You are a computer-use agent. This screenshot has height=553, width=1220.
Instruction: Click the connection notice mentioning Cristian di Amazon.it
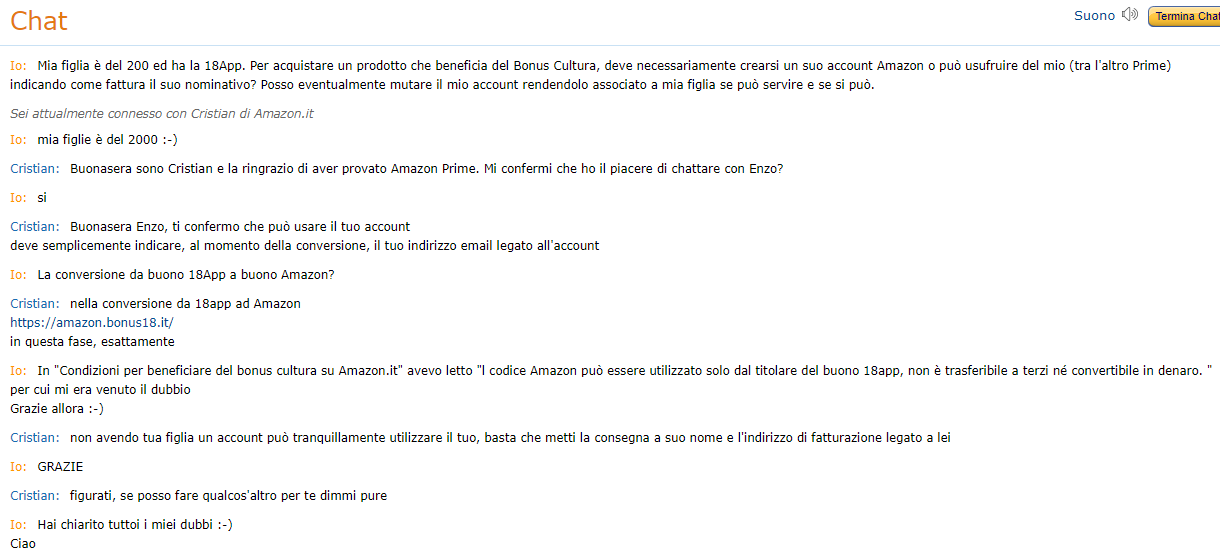(162, 113)
